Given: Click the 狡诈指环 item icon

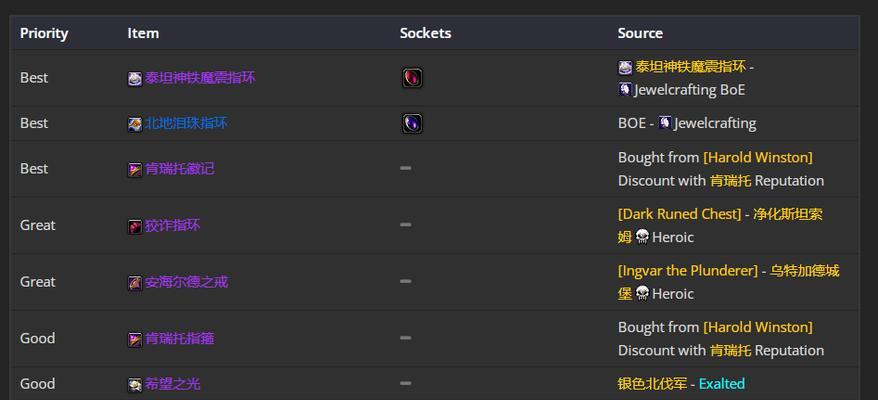Looking at the screenshot, I should (x=135, y=226).
